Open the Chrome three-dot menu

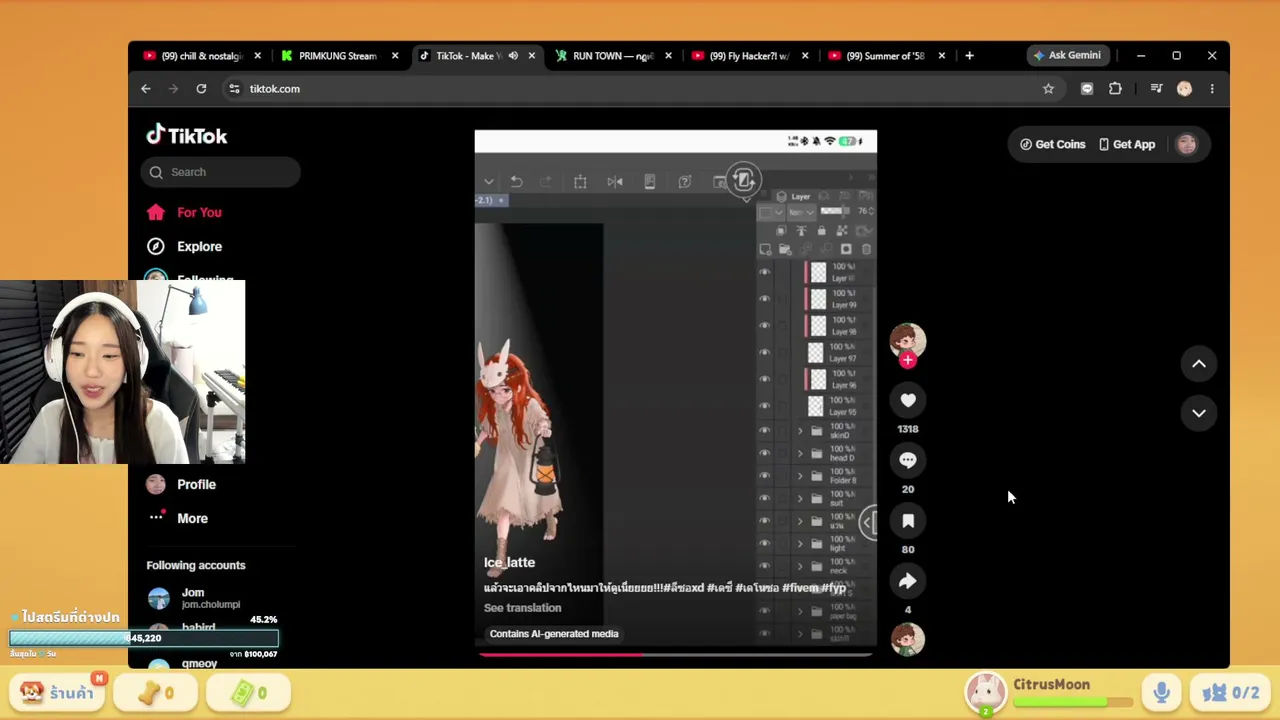tap(1212, 89)
